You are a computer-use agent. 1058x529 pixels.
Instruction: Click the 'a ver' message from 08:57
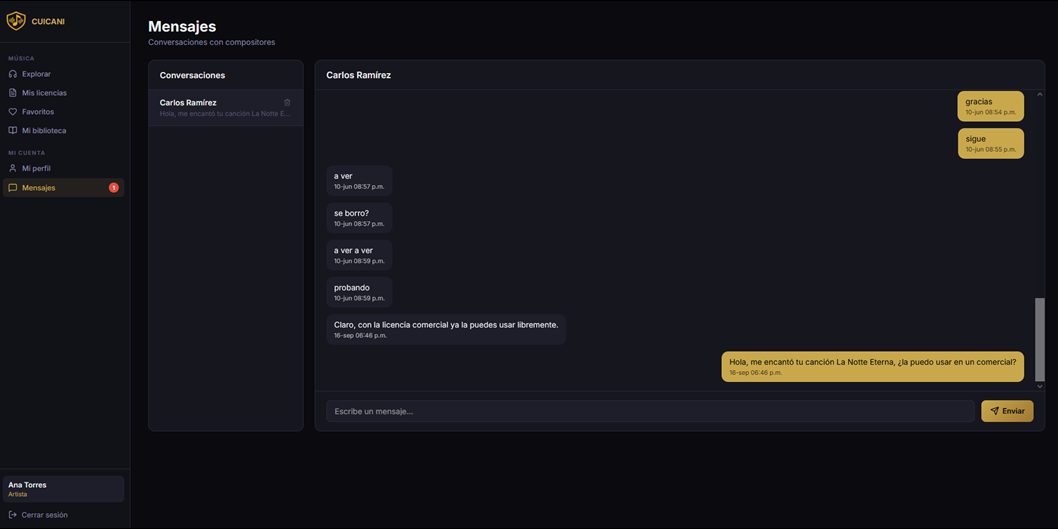point(360,181)
